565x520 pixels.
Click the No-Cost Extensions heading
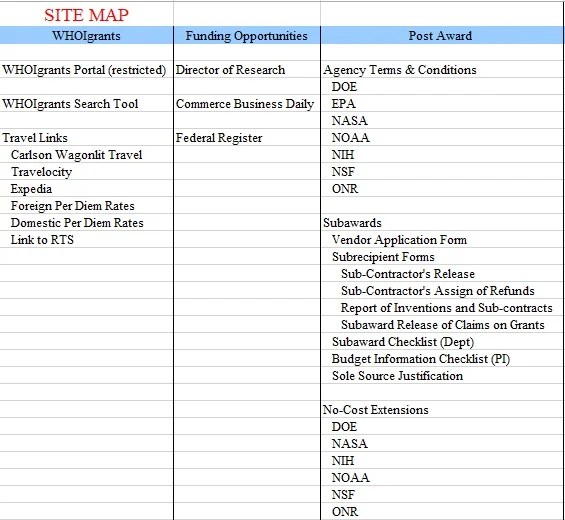376,410
